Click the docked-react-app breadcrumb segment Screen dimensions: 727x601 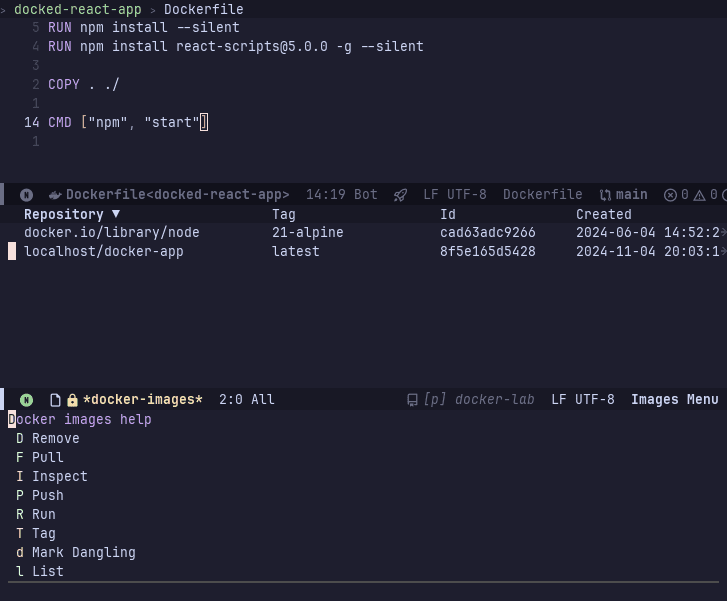[x=78, y=9]
